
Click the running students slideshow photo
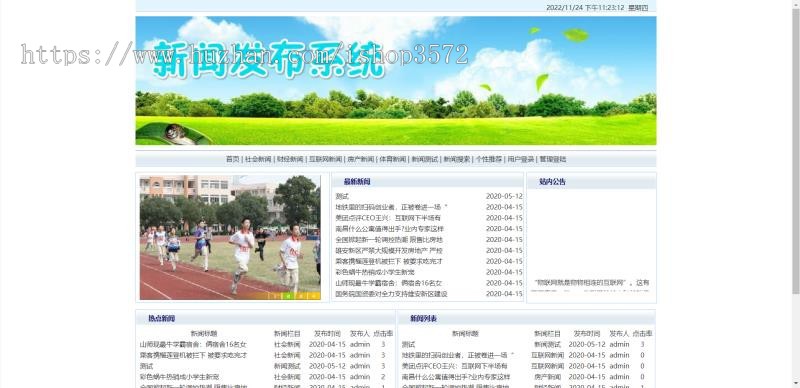(x=230, y=237)
